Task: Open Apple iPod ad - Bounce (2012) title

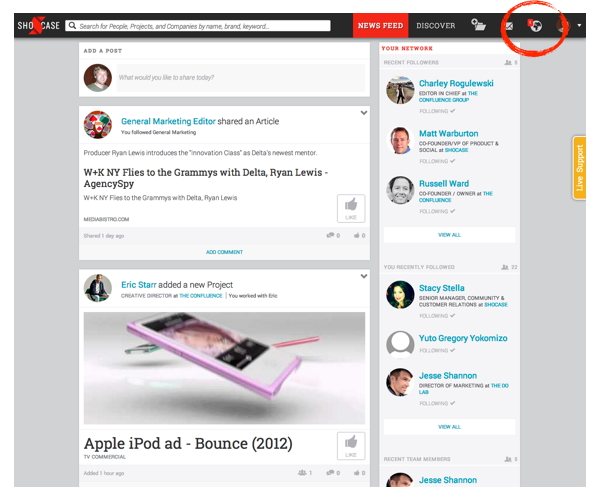Action: point(188,444)
